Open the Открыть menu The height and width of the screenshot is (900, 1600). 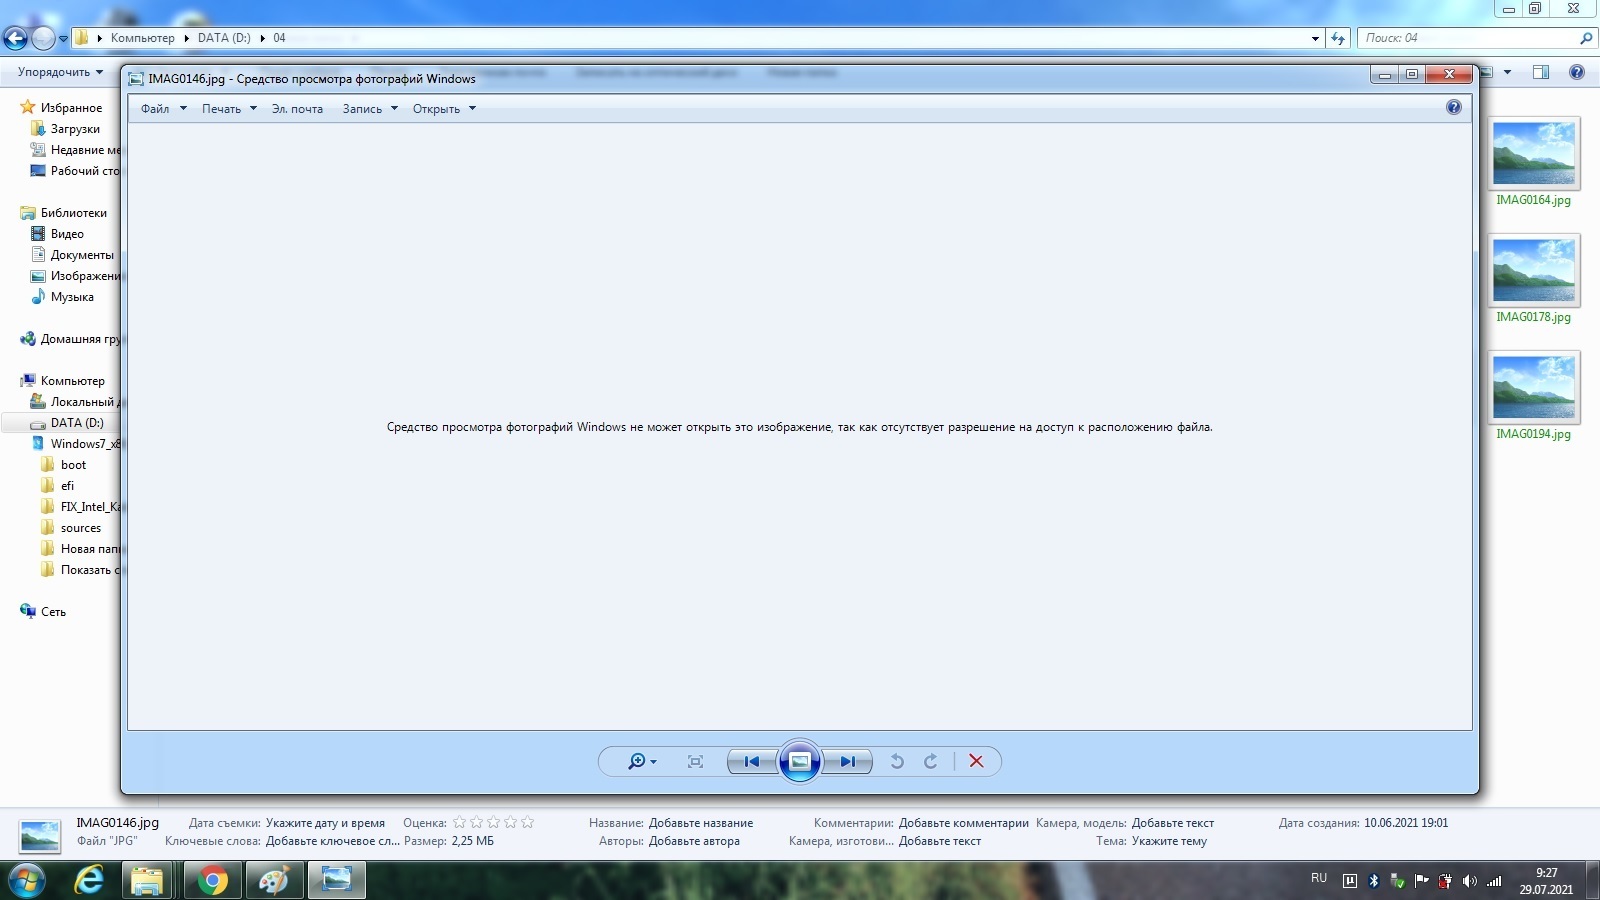pos(444,109)
